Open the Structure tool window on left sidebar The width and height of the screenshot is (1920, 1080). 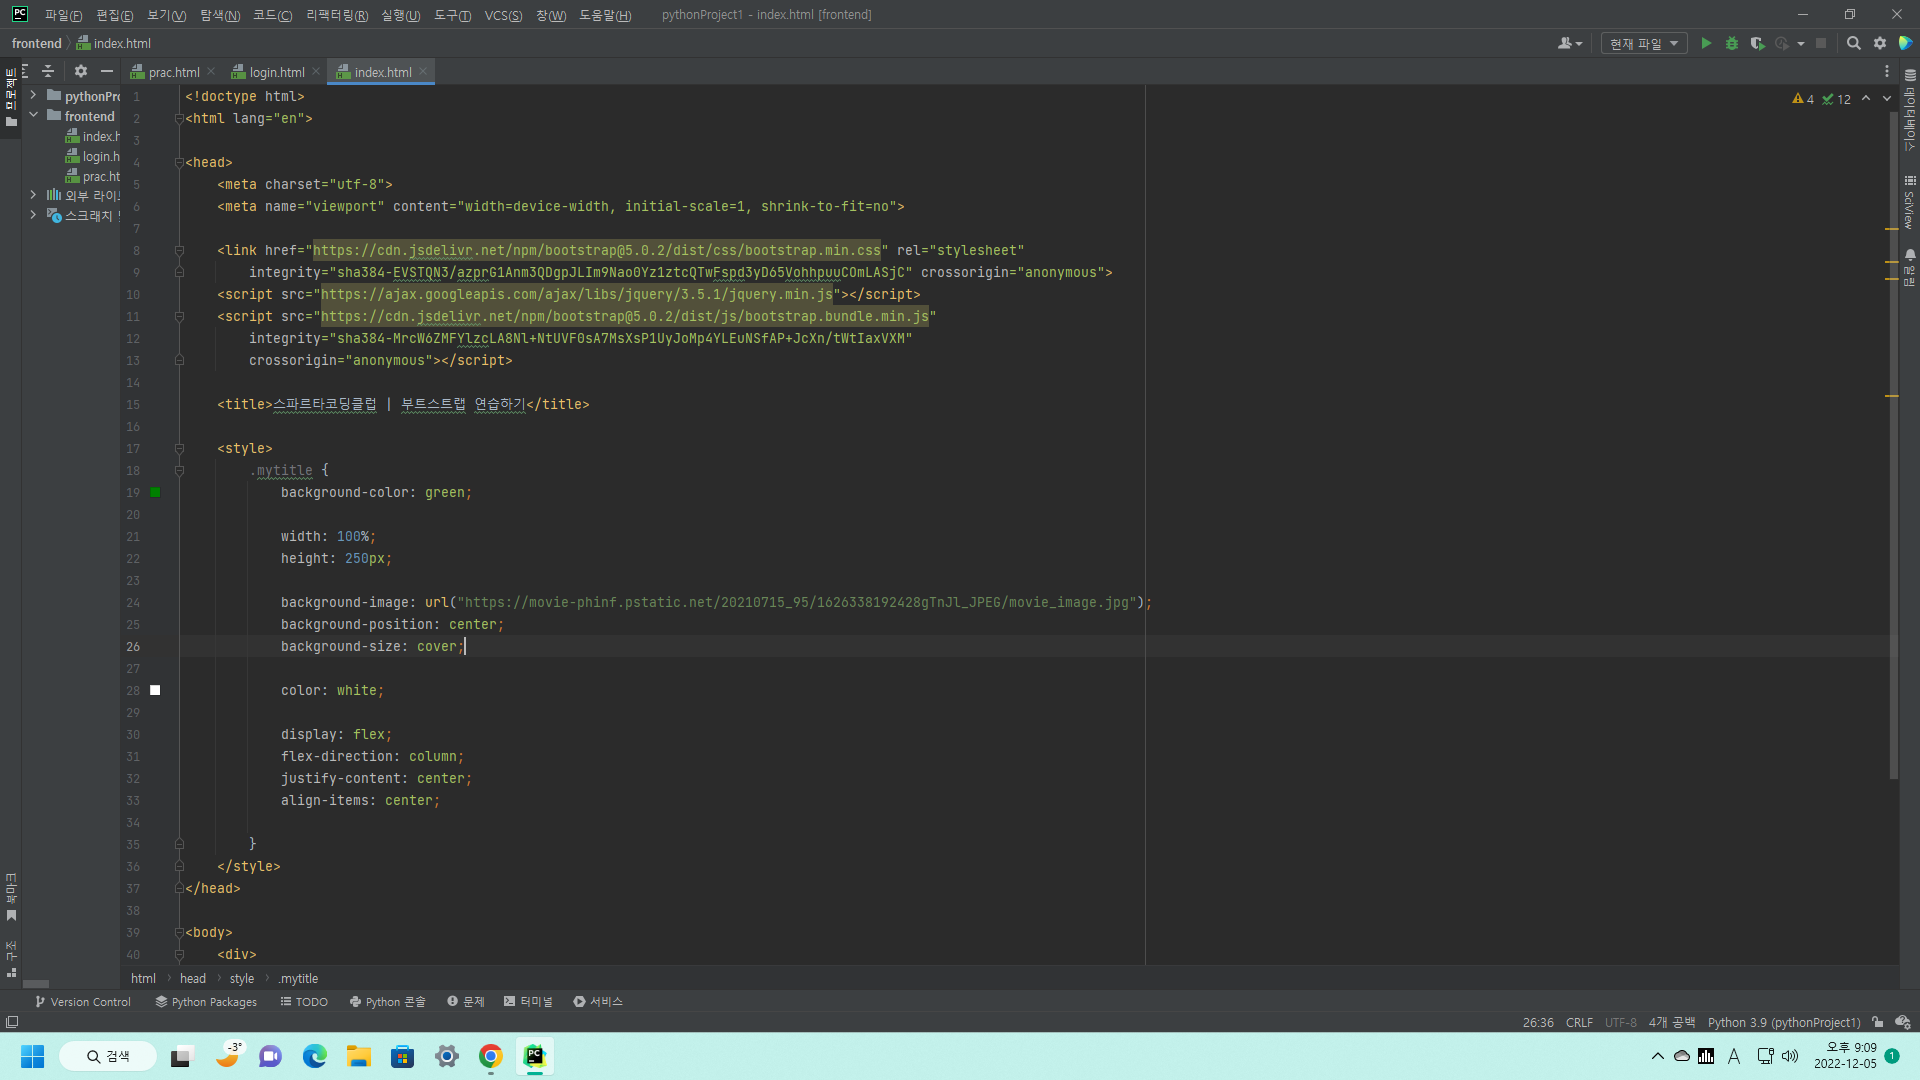(x=11, y=958)
